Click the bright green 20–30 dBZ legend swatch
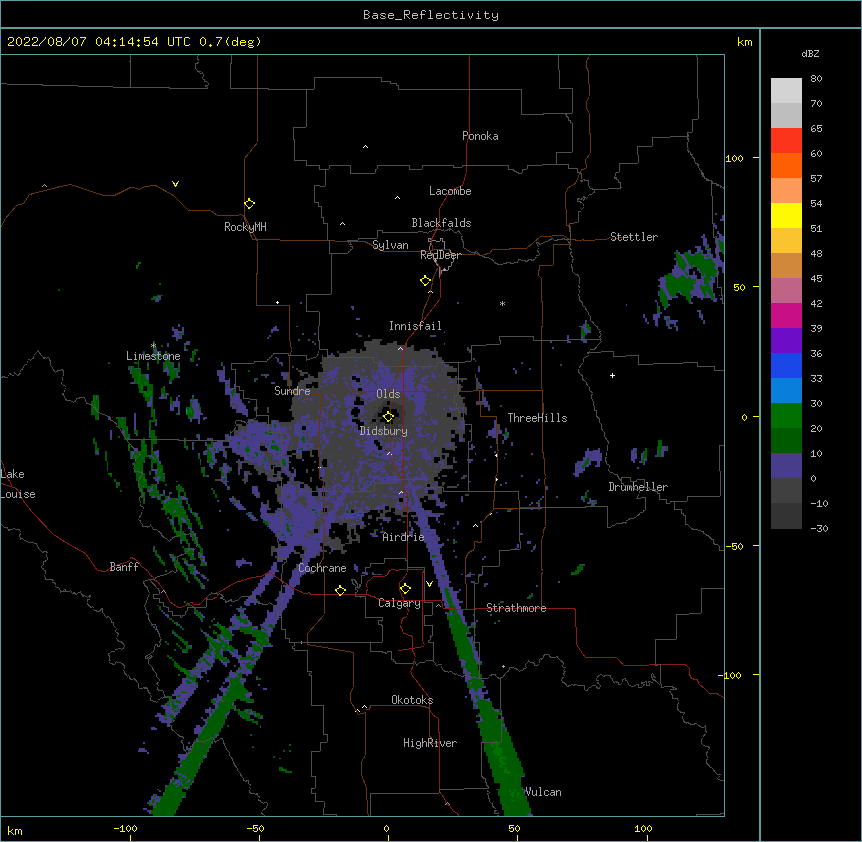 click(x=786, y=416)
